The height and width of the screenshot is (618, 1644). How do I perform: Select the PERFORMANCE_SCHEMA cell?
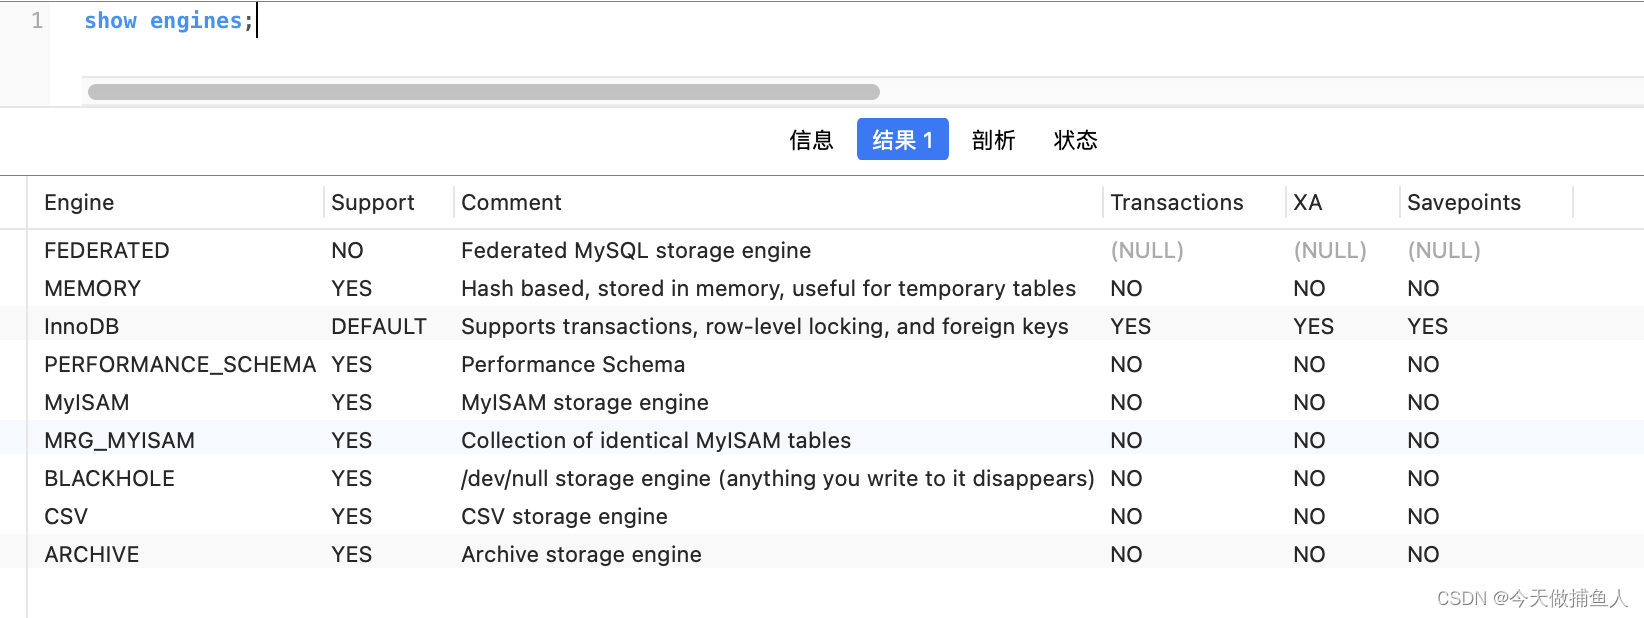[x=180, y=364]
